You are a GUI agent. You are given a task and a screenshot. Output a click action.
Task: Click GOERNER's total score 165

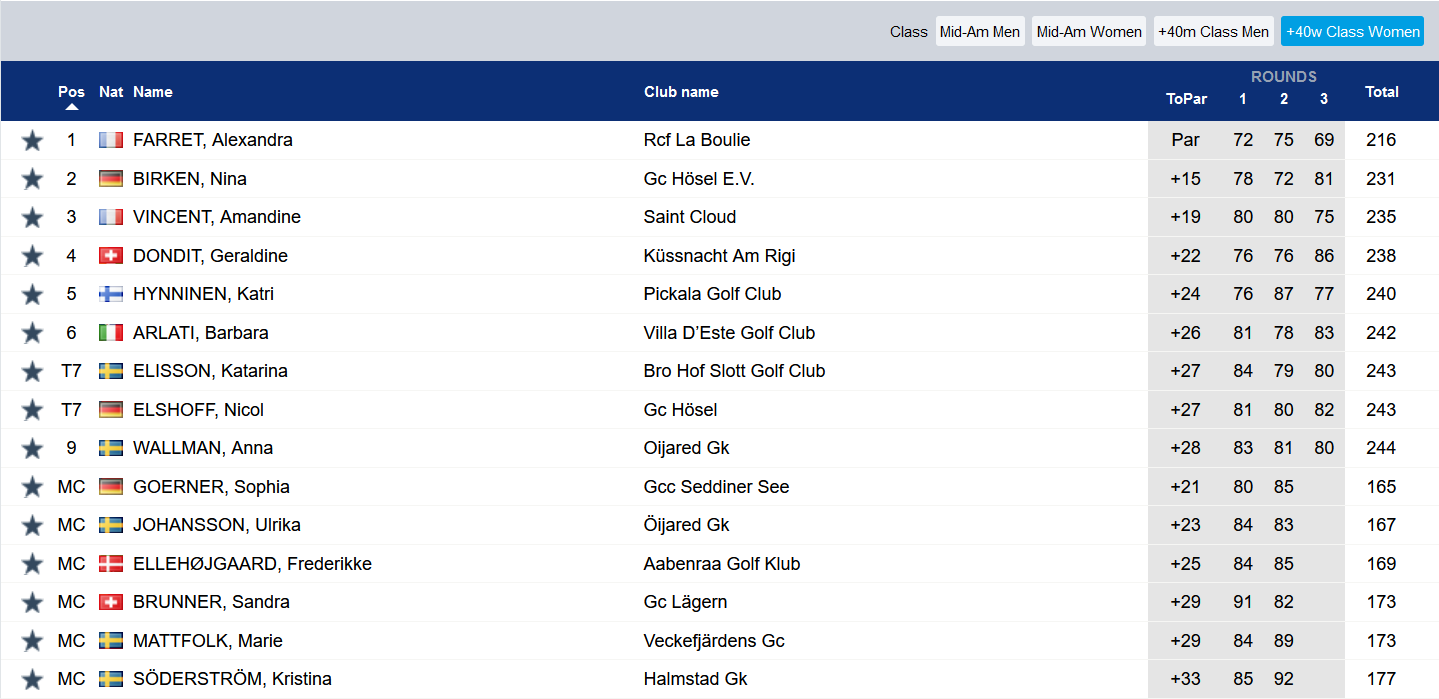(x=1381, y=487)
